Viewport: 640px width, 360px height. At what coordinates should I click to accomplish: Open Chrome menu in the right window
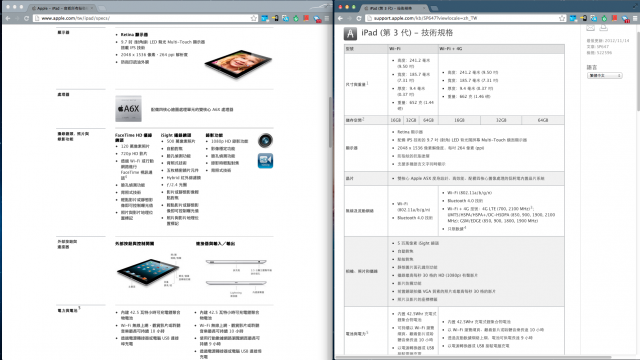[x=635, y=18]
